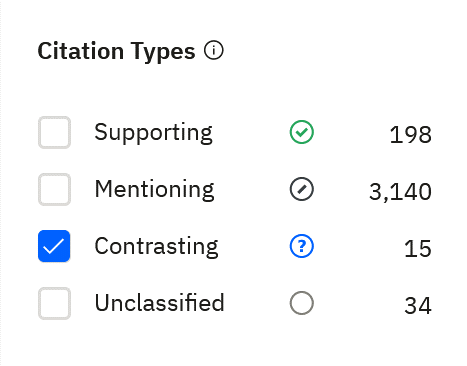Uncheck the Contrasting citation checkbox
This screenshot has width=467, height=366.
pyautogui.click(x=54, y=246)
